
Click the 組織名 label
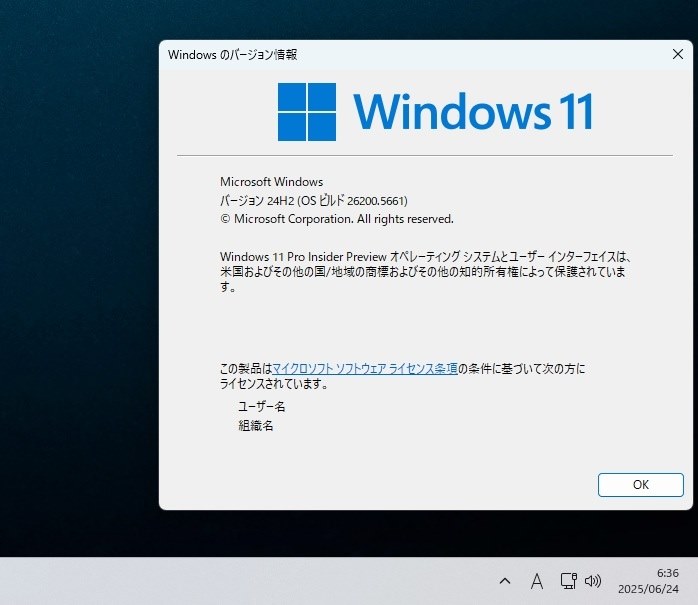256,426
